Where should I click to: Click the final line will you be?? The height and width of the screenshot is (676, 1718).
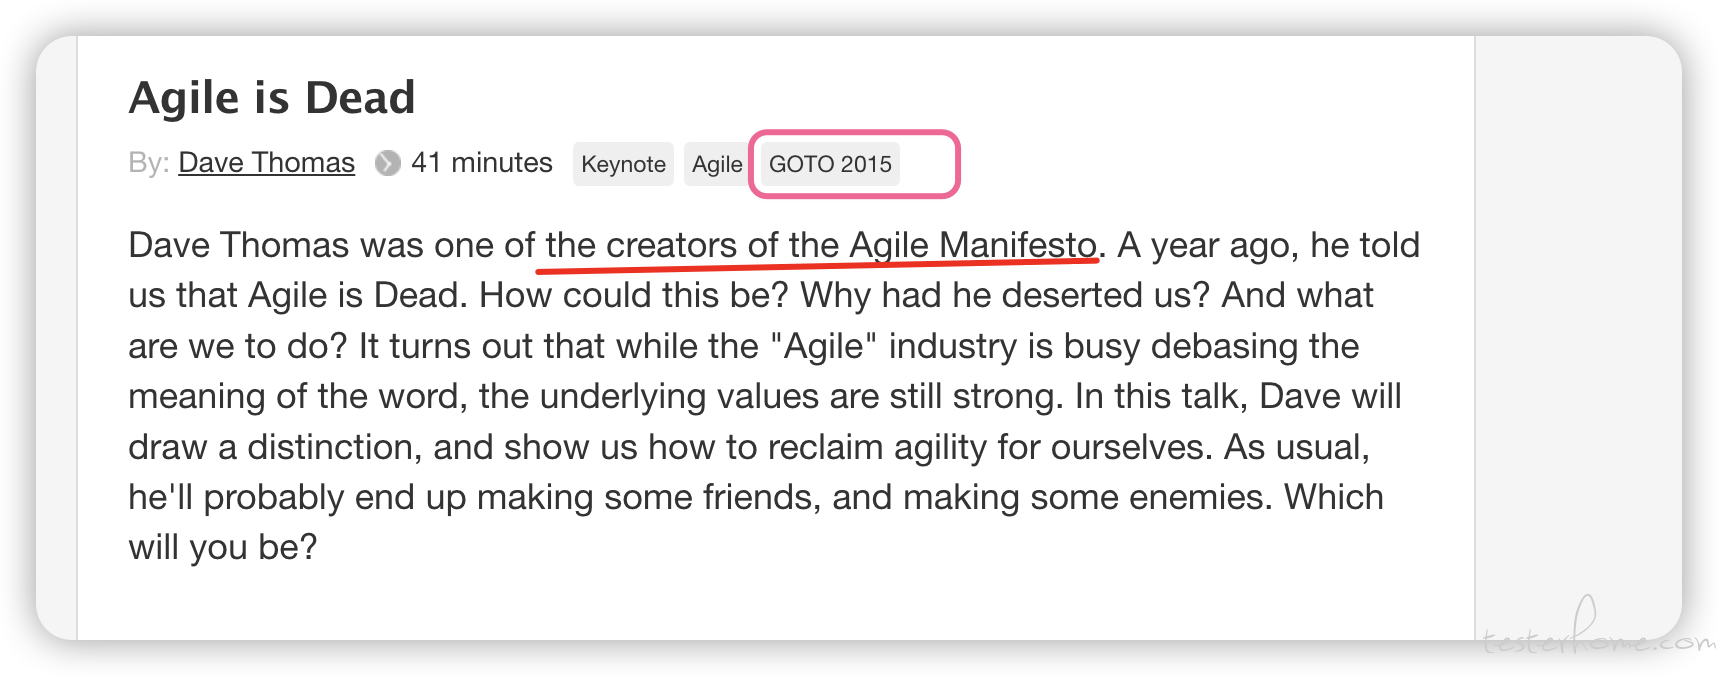pos(222,547)
